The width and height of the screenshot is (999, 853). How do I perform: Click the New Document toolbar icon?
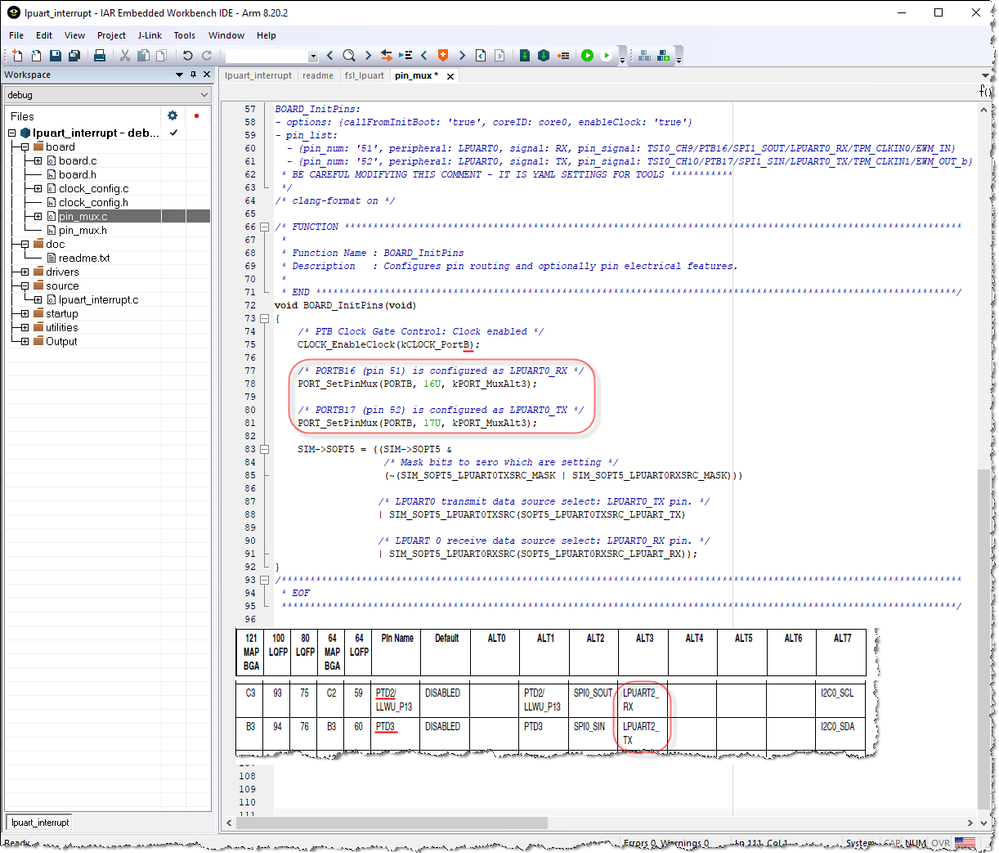click(x=17, y=56)
